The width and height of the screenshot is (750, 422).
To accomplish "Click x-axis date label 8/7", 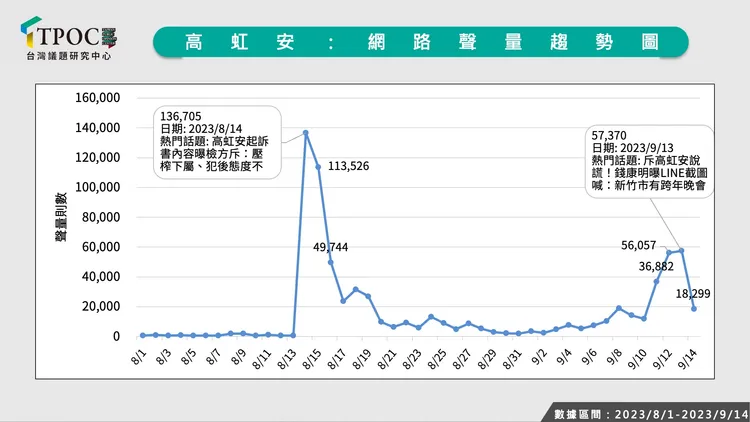I will (x=213, y=357).
